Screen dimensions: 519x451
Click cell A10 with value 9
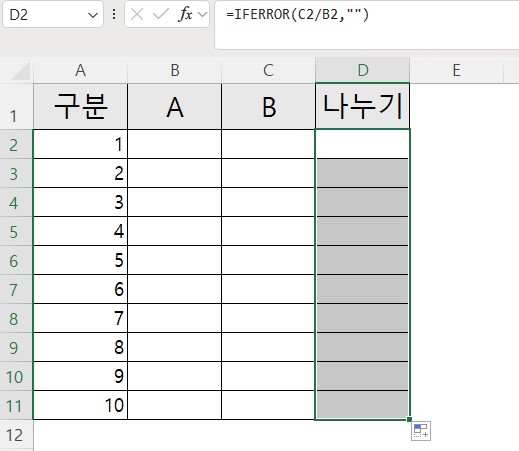[x=80, y=376]
